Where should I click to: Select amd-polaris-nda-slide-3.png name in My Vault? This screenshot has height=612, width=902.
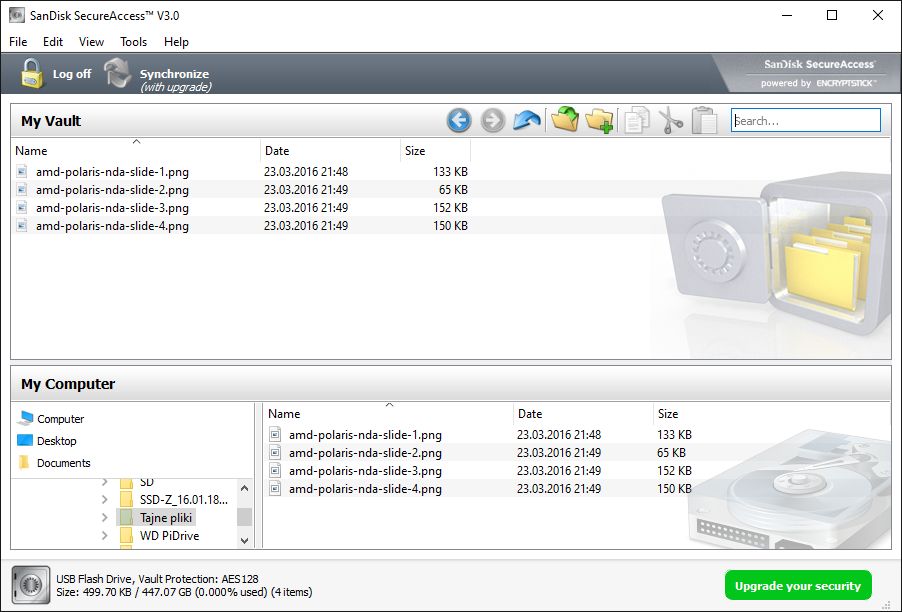coord(112,207)
